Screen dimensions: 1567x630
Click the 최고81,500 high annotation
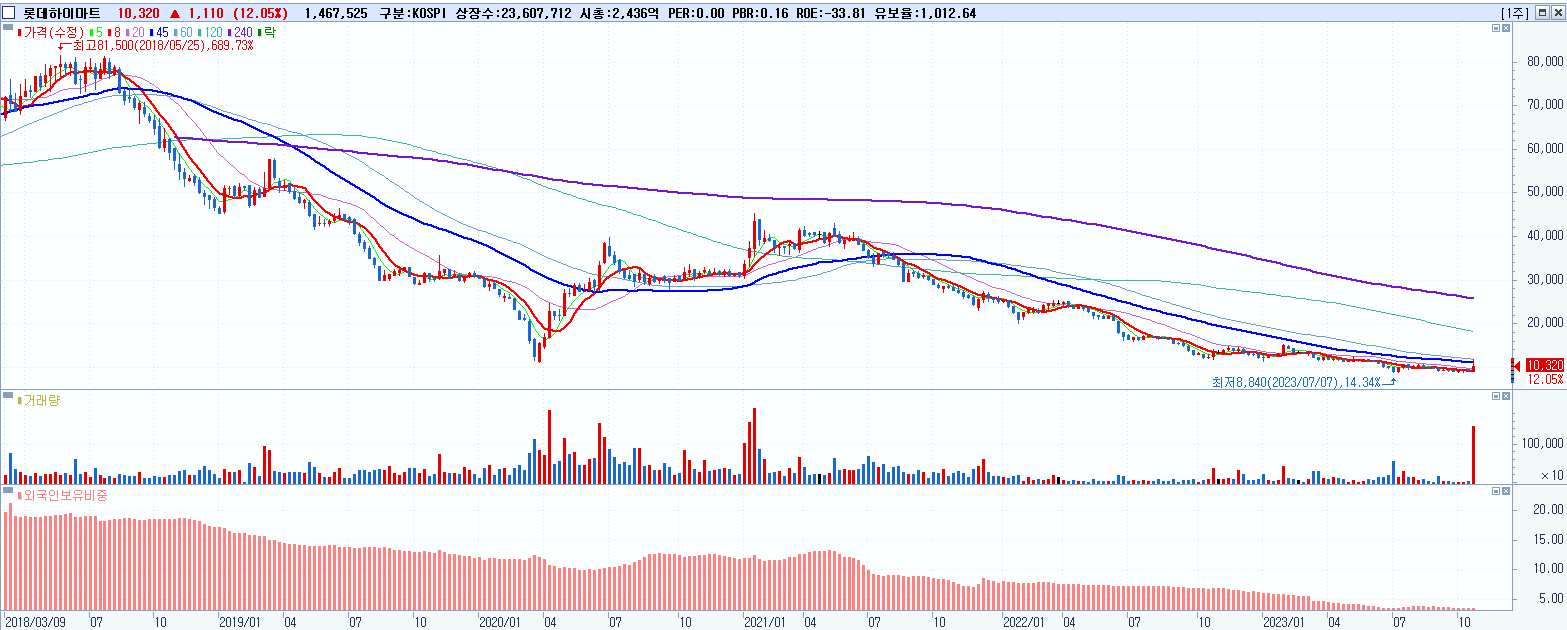tap(165, 46)
